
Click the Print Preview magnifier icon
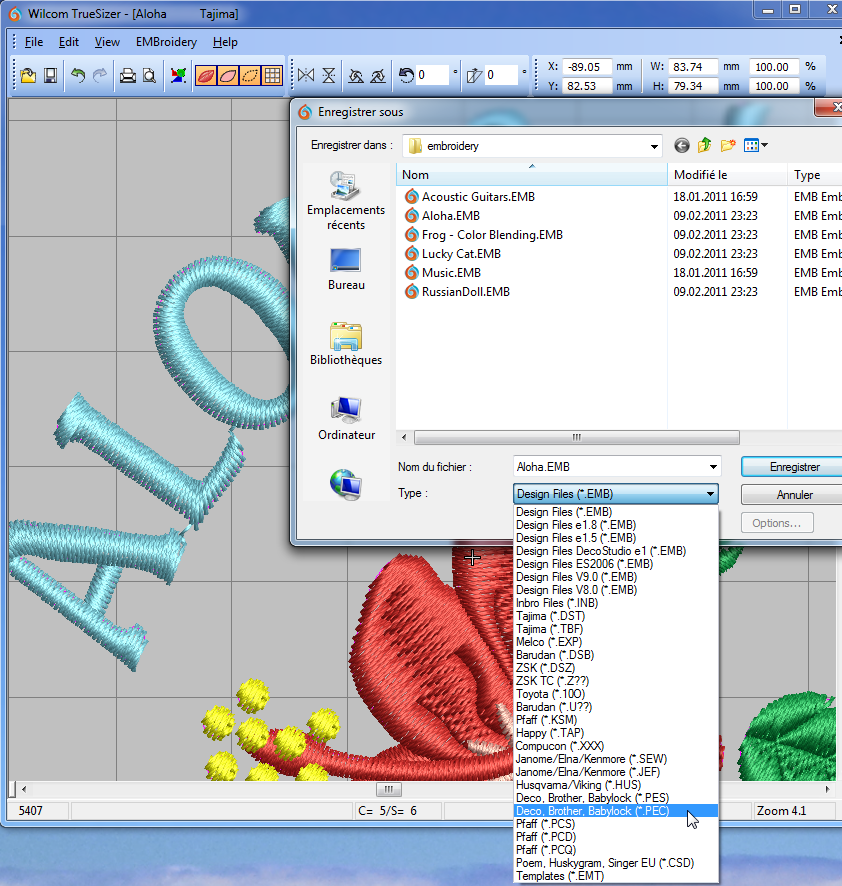[x=148, y=75]
